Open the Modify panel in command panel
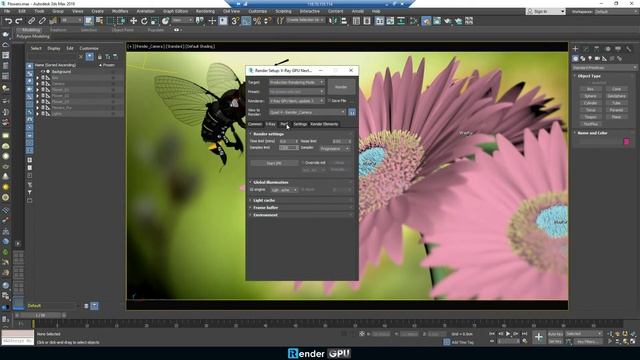The width and height of the screenshot is (640, 360). point(586,49)
